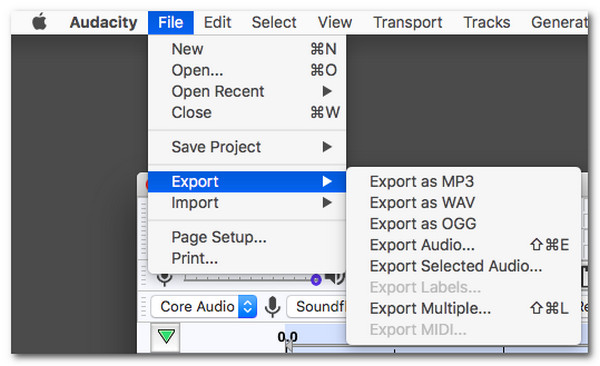Viewport: 600px width, 366px height.
Task: Click Export Multiple...
Action: (464, 308)
